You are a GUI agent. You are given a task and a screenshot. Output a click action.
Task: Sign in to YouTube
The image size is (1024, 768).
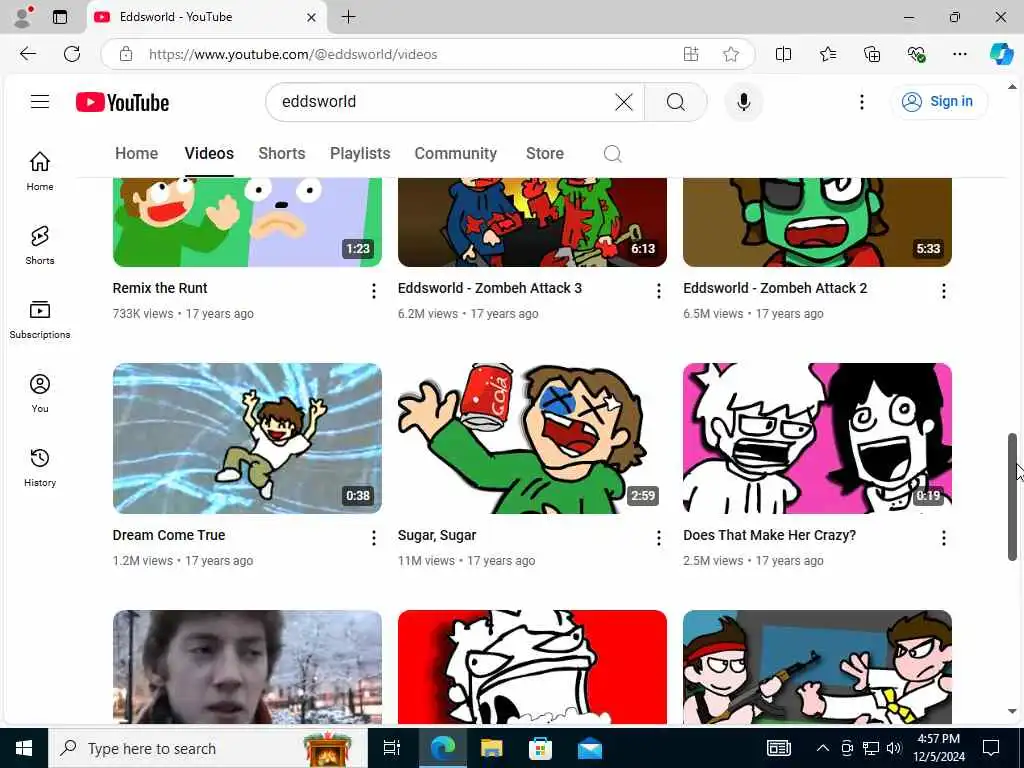point(938,101)
